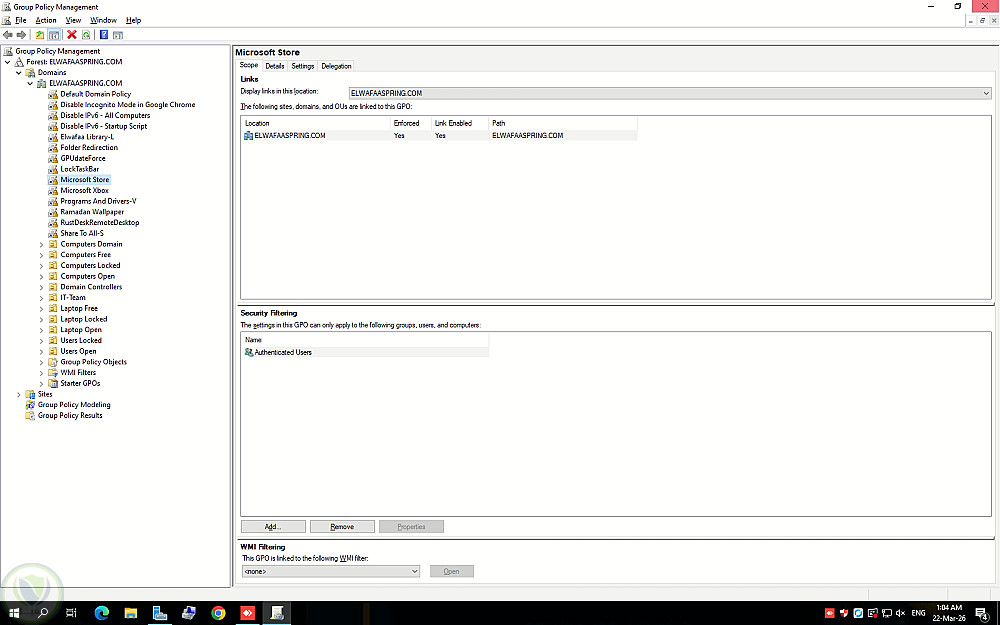Select the Laptop Open OU
1000x625 pixels.
click(81, 330)
